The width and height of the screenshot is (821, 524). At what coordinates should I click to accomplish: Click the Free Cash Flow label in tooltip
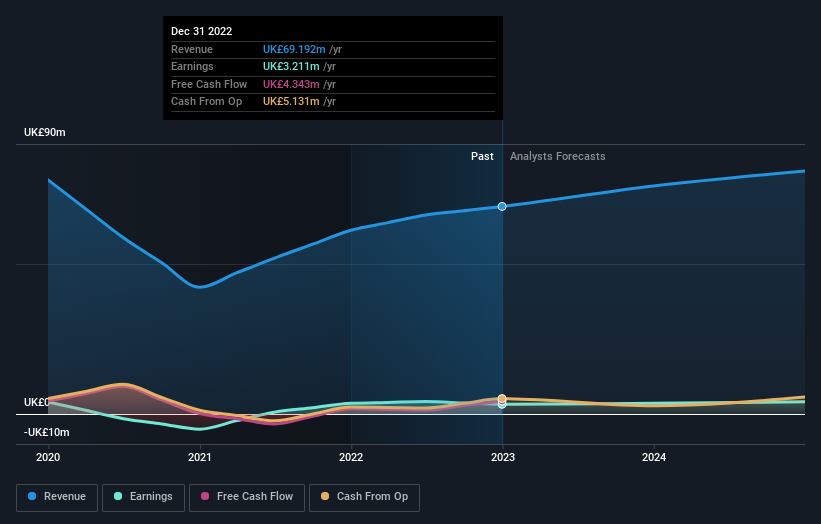pyautogui.click(x=209, y=84)
